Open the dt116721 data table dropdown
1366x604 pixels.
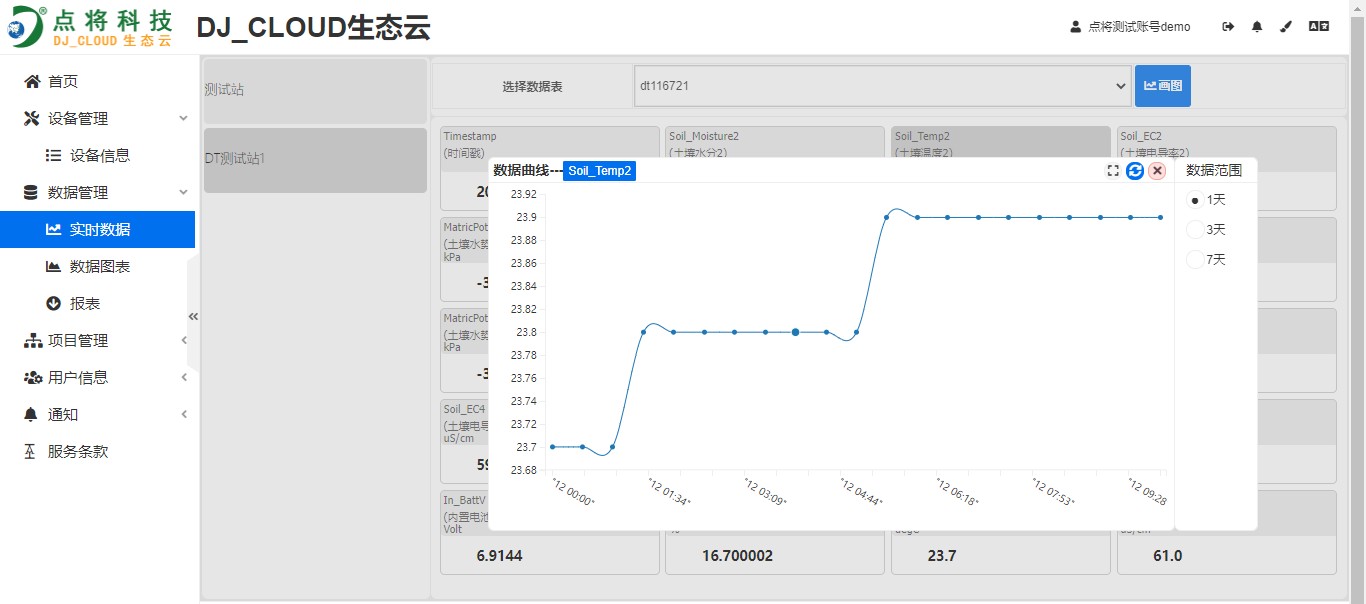882,86
